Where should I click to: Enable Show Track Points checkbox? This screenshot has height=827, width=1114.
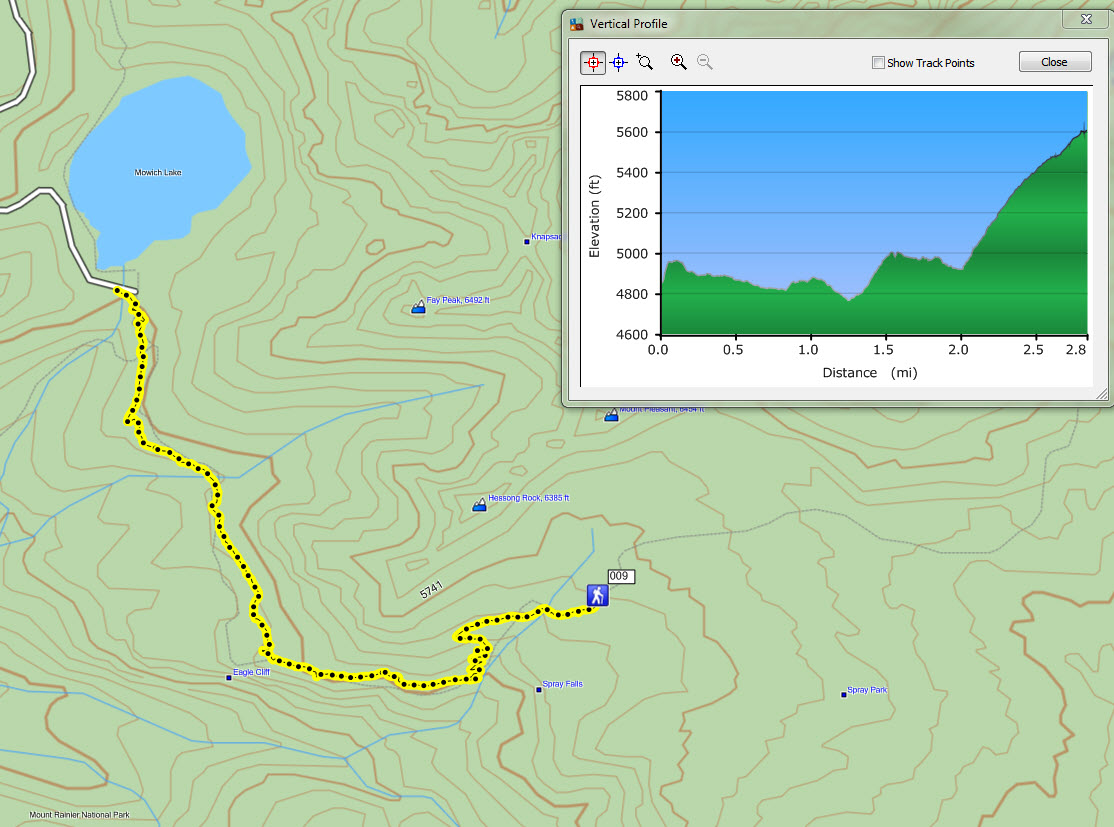(878, 63)
